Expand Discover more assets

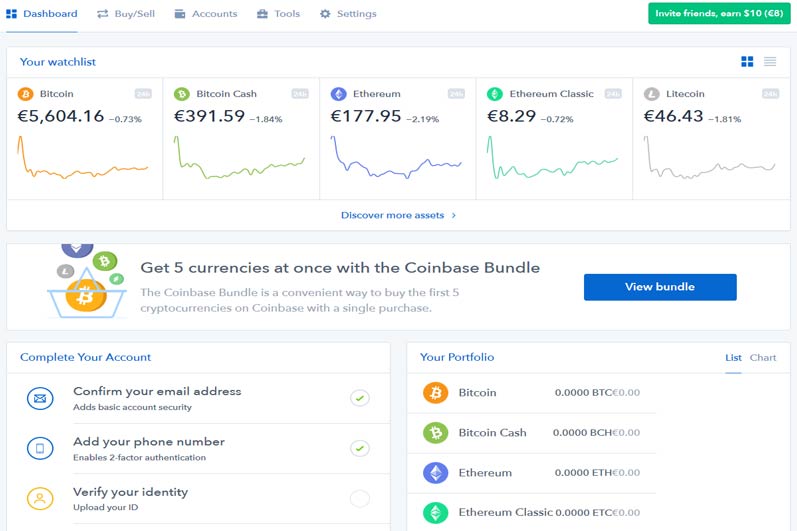click(398, 215)
